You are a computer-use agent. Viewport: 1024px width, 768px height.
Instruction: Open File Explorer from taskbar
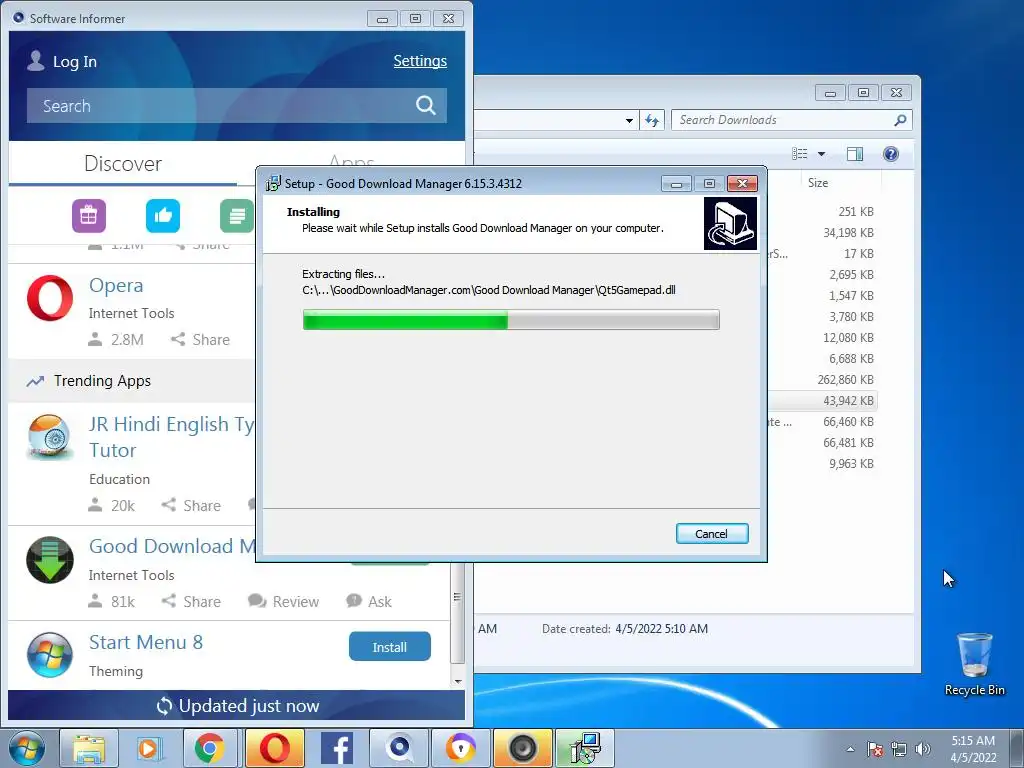coord(89,748)
